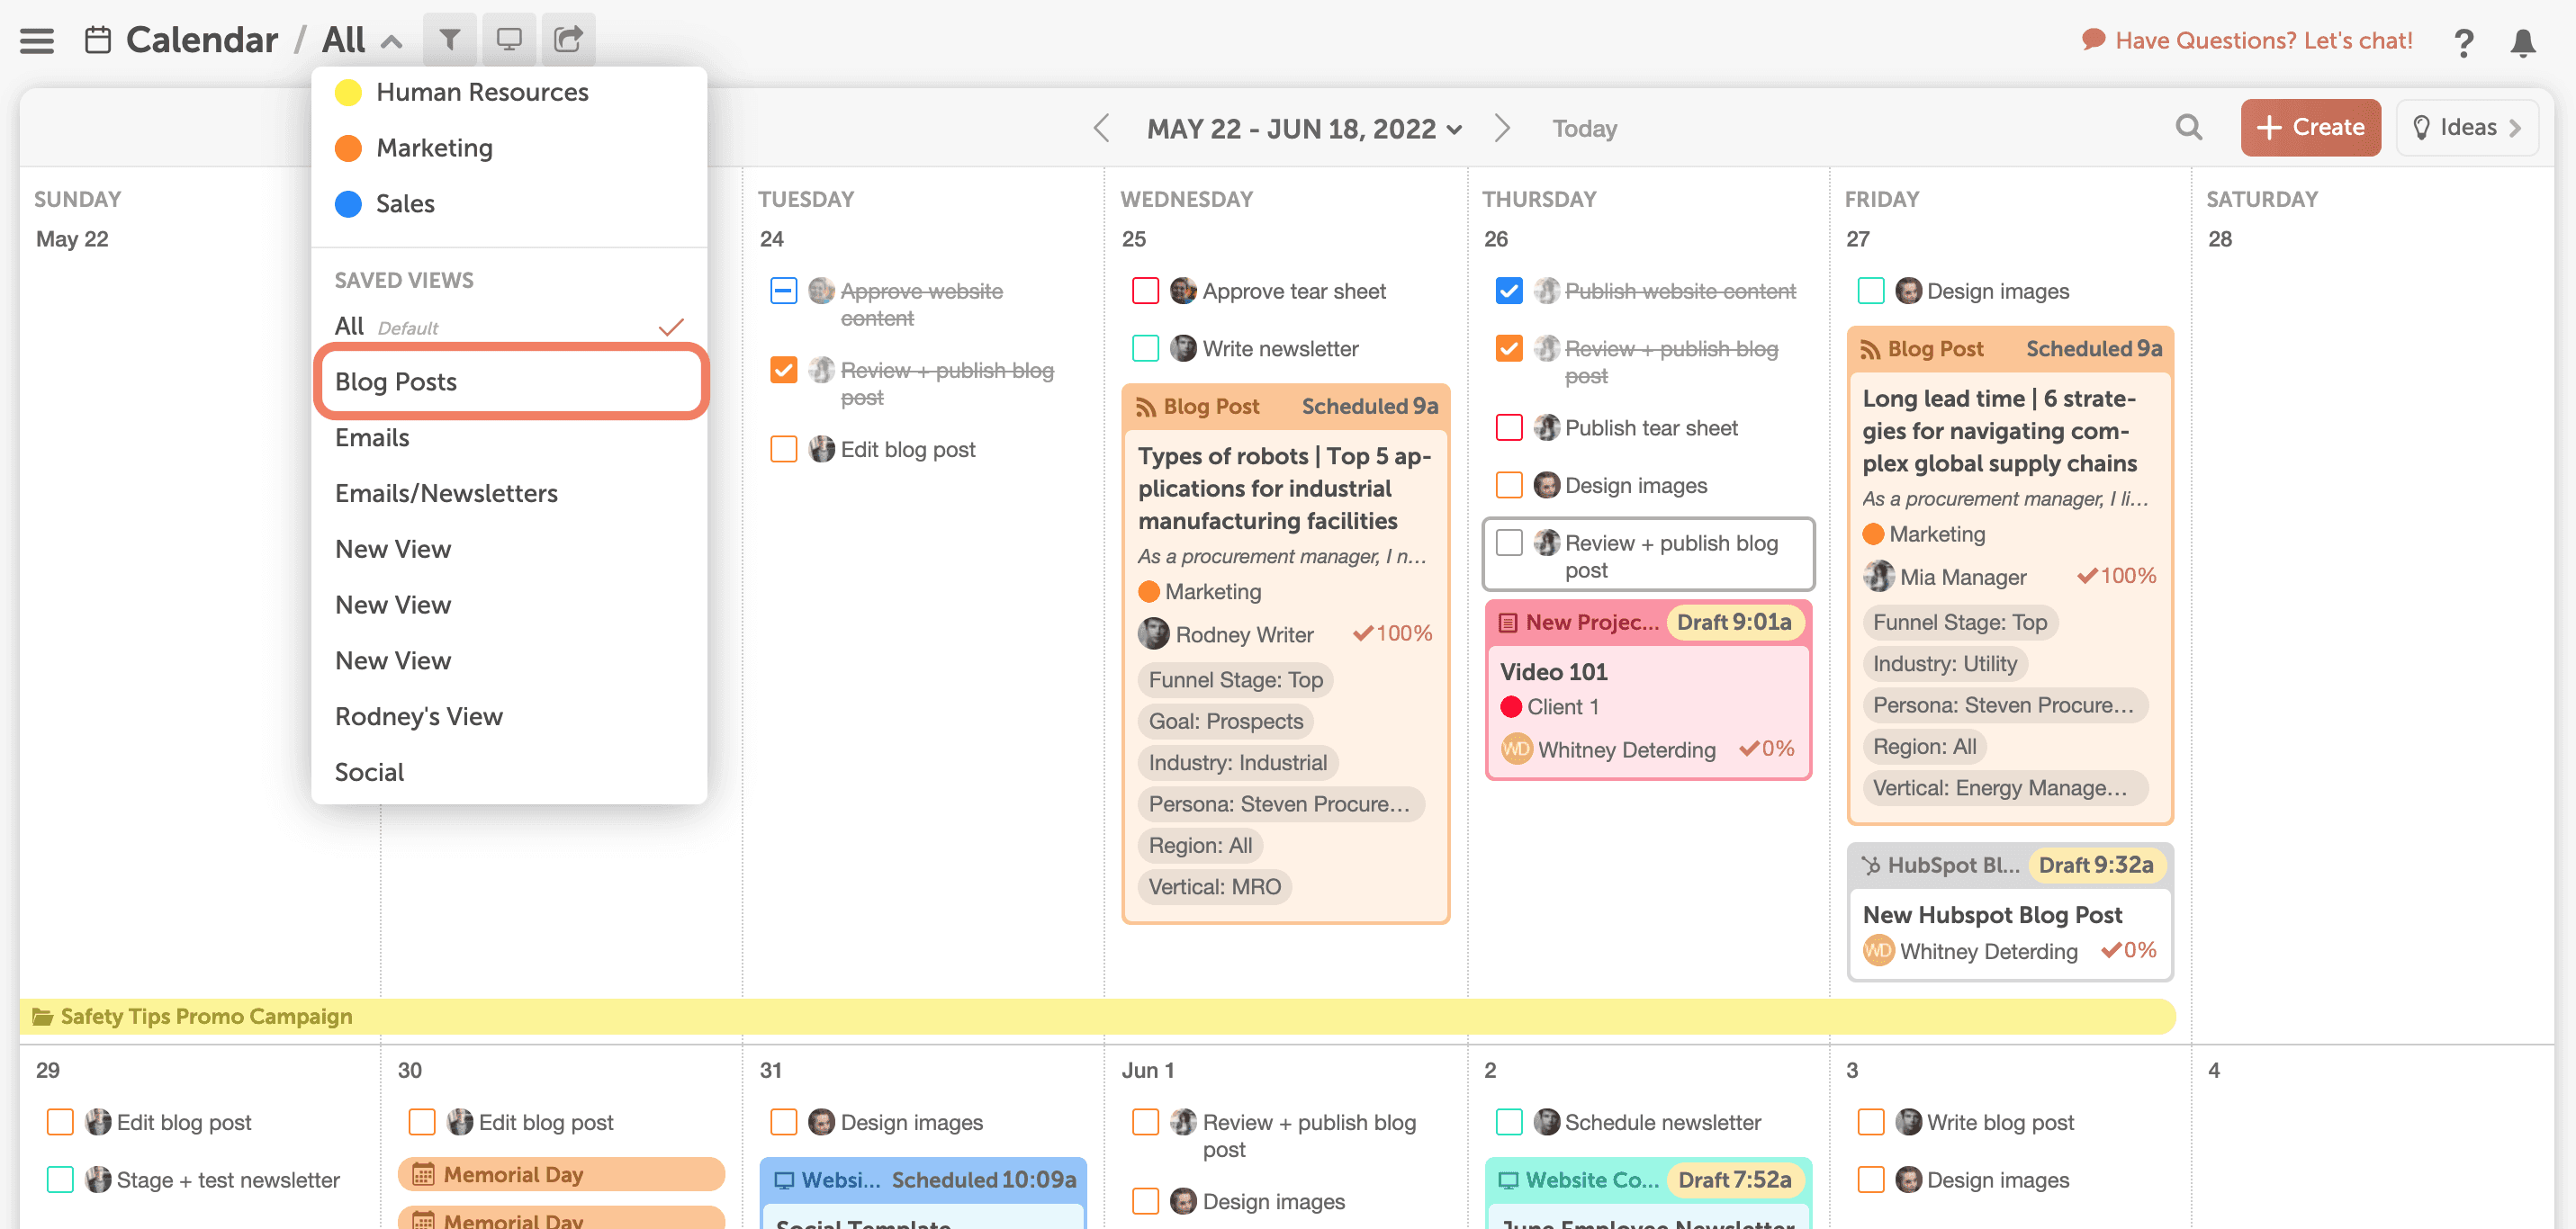Toggle Approve website content checkbox

[x=784, y=291]
